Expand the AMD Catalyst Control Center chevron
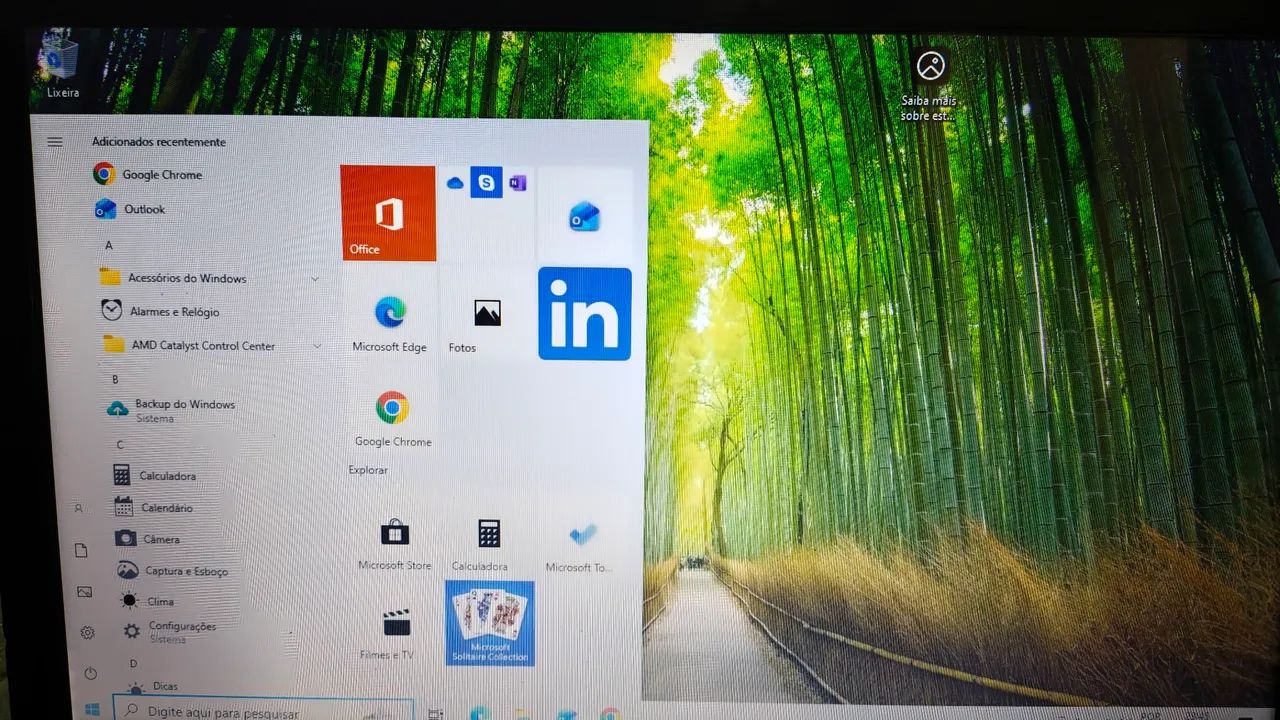1280x720 pixels. [318, 345]
